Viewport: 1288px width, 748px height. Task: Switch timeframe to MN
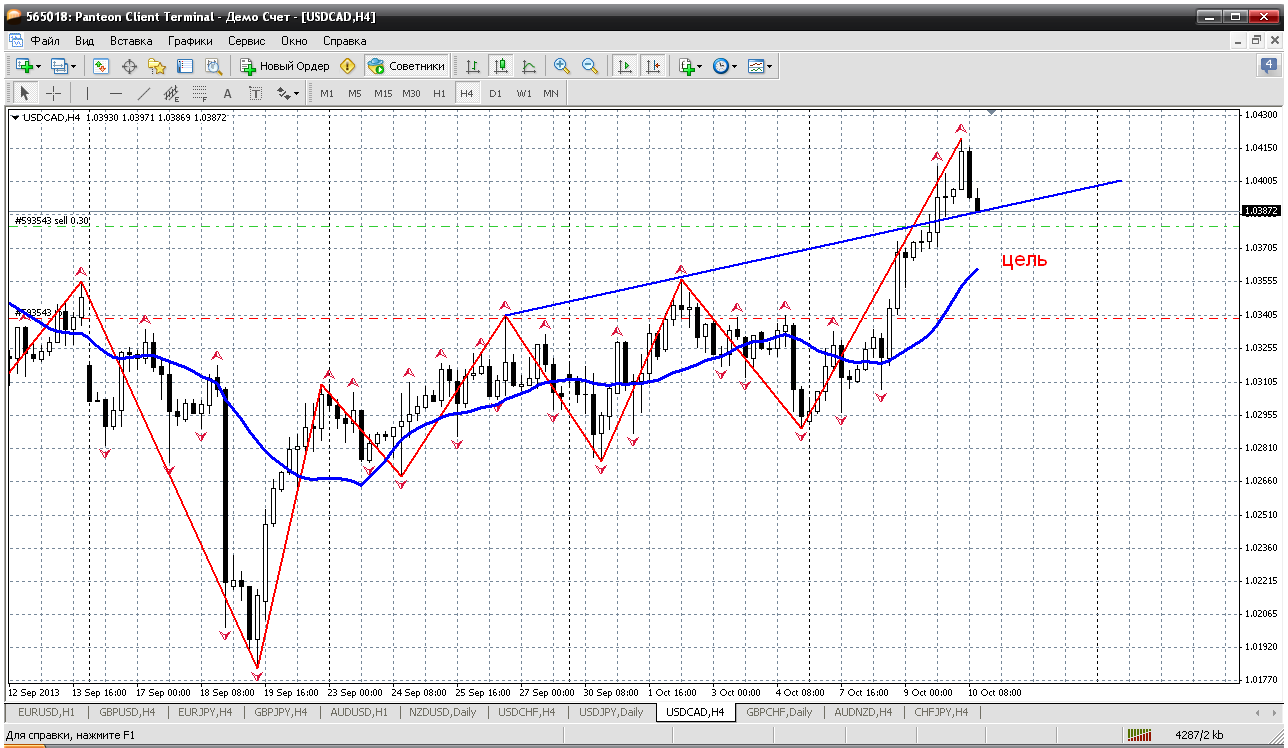coord(551,93)
